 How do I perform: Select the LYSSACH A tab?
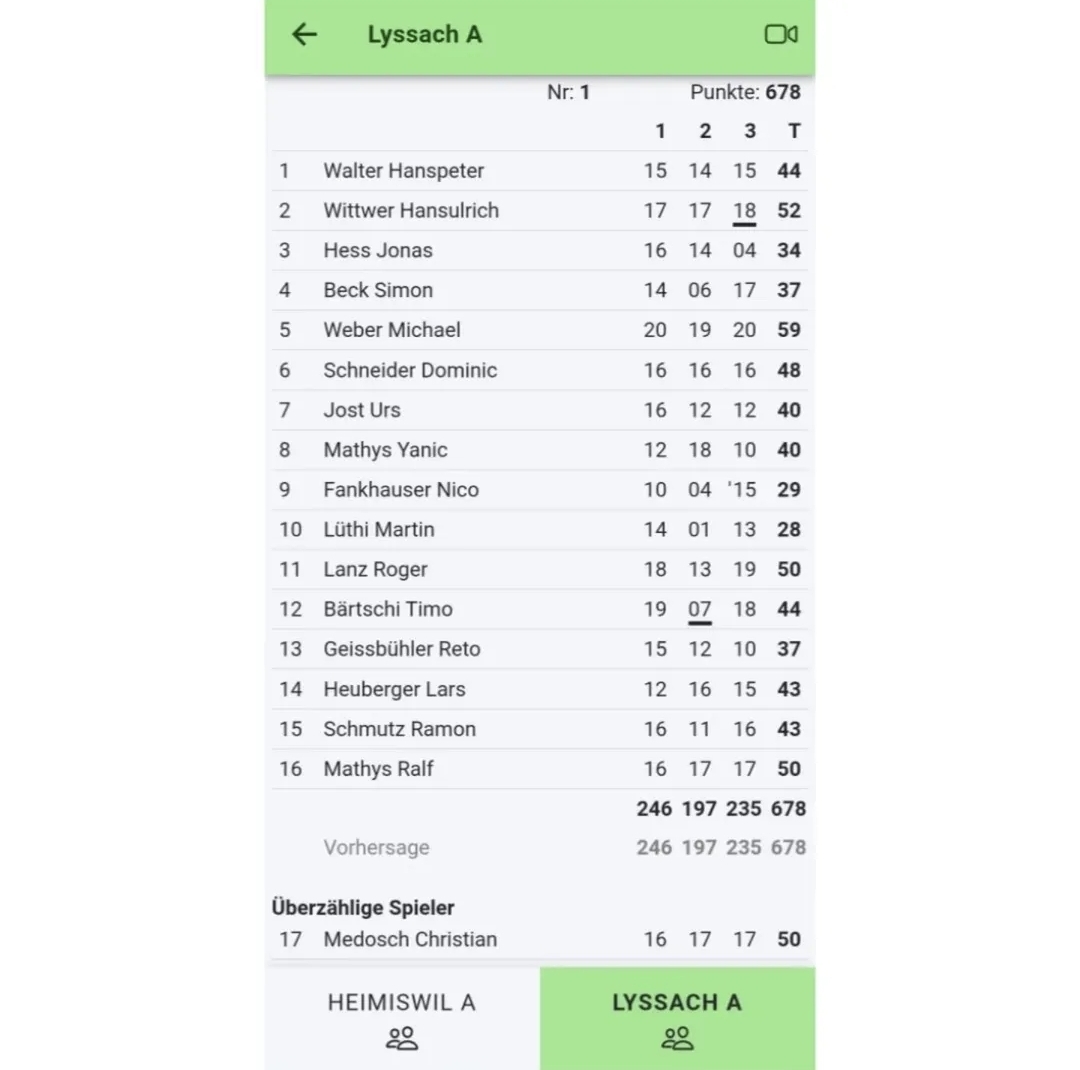pyautogui.click(x=677, y=1003)
